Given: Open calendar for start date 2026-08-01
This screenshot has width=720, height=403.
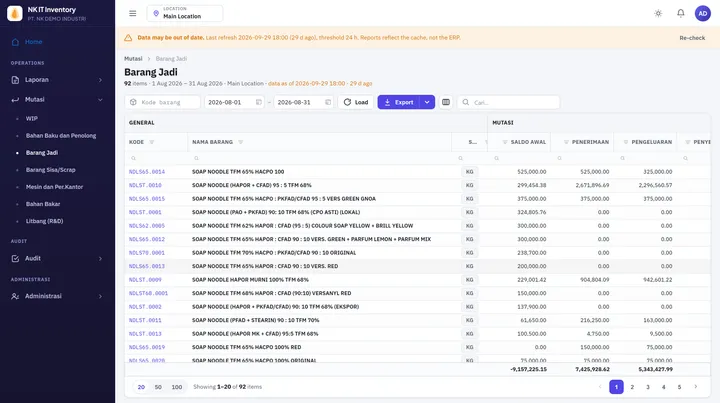Looking at the screenshot, I should coord(259,102).
